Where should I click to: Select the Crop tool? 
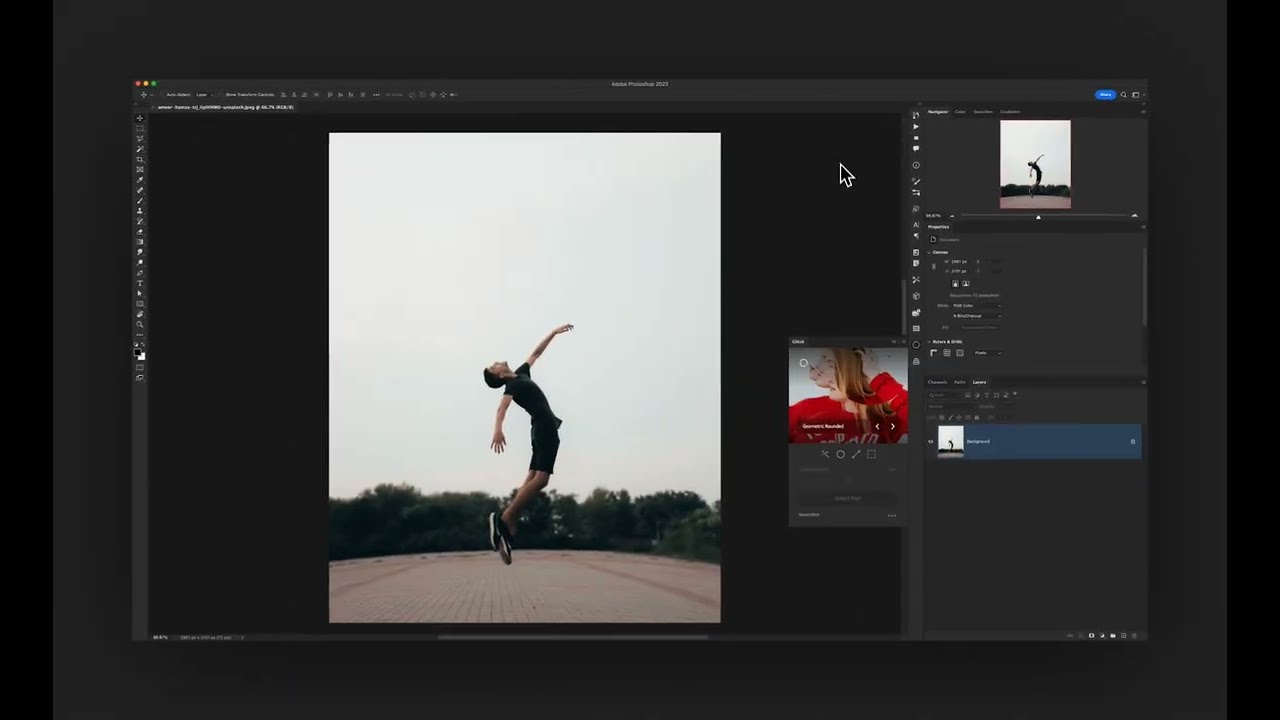(x=139, y=159)
